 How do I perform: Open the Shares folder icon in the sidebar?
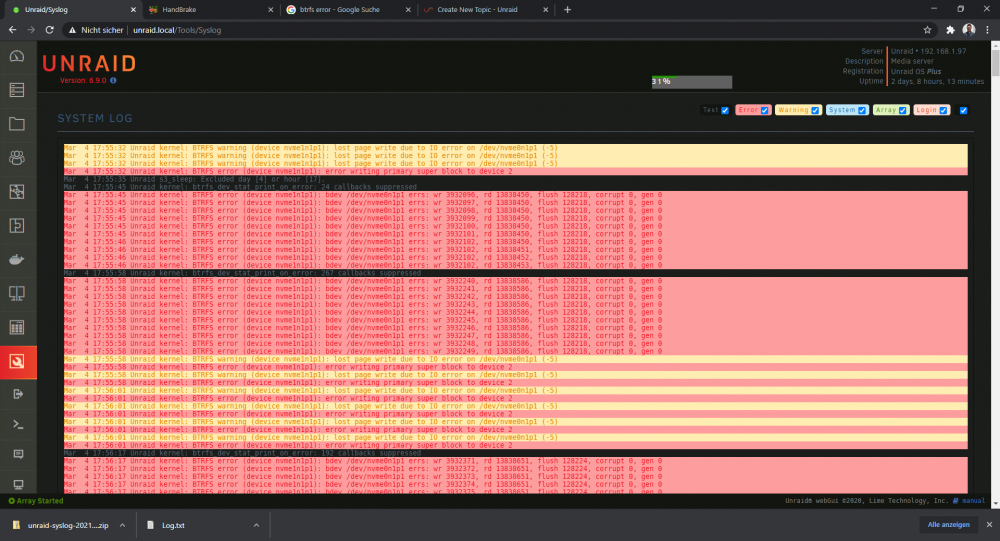click(x=17, y=124)
